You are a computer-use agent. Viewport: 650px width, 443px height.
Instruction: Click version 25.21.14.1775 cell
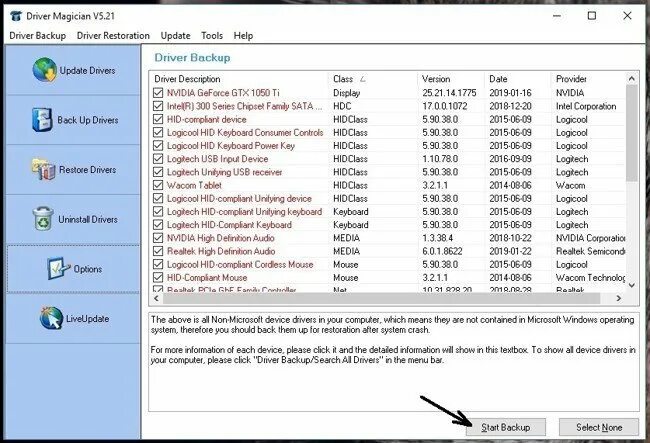point(449,93)
